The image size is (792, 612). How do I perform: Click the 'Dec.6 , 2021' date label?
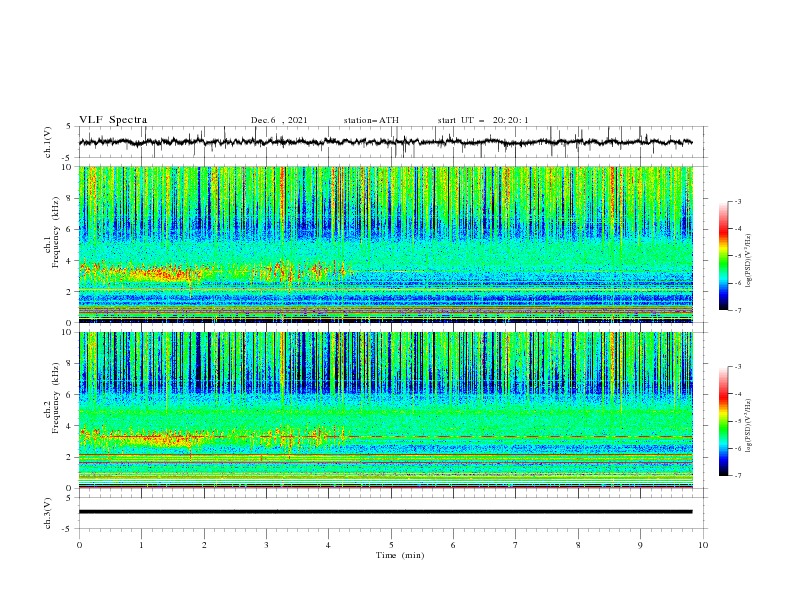point(279,120)
